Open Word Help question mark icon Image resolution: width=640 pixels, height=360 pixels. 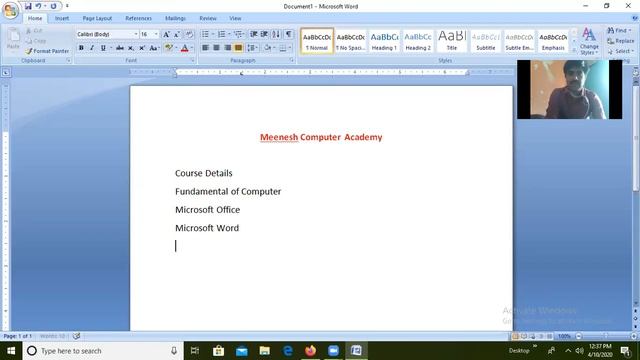pos(635,18)
